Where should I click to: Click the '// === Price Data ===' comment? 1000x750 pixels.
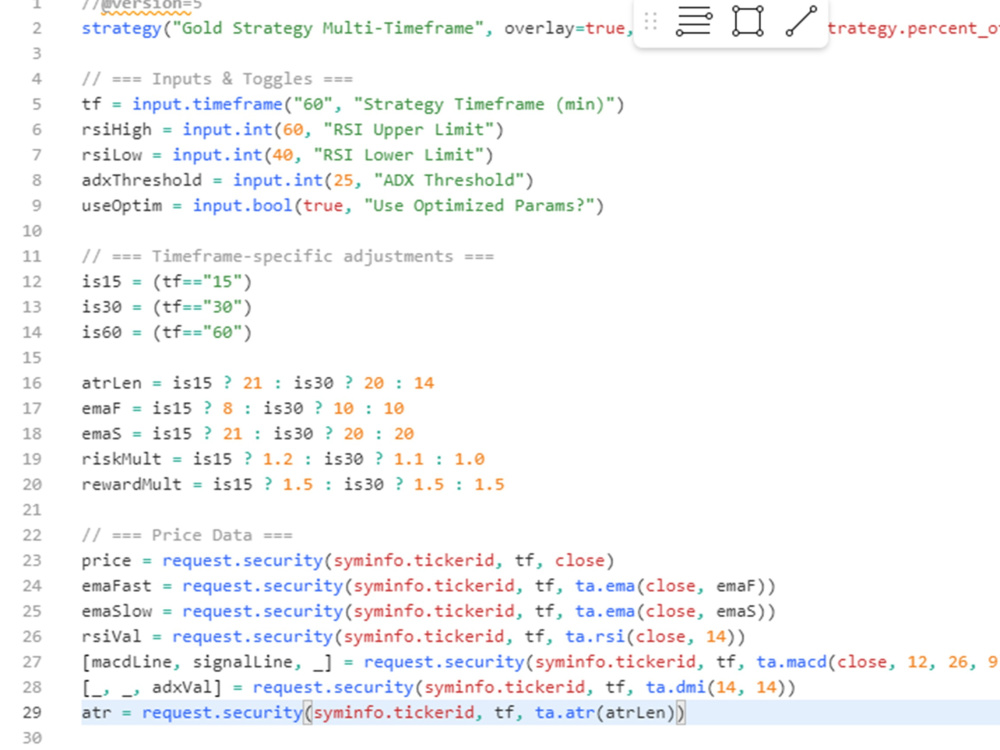(187, 535)
